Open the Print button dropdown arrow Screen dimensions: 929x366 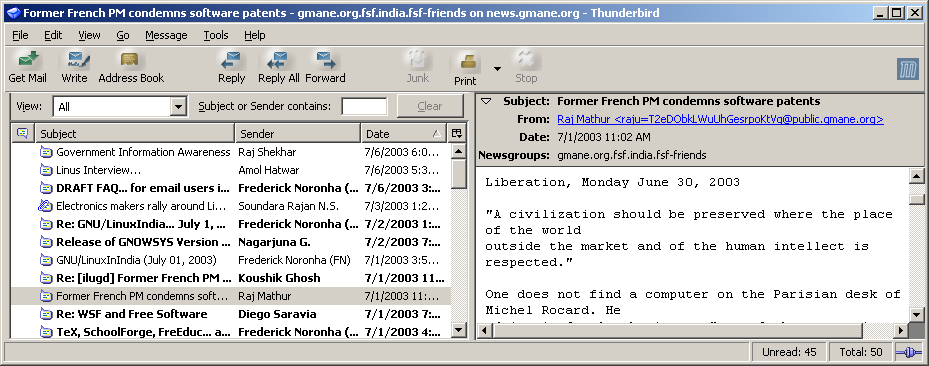click(498, 68)
